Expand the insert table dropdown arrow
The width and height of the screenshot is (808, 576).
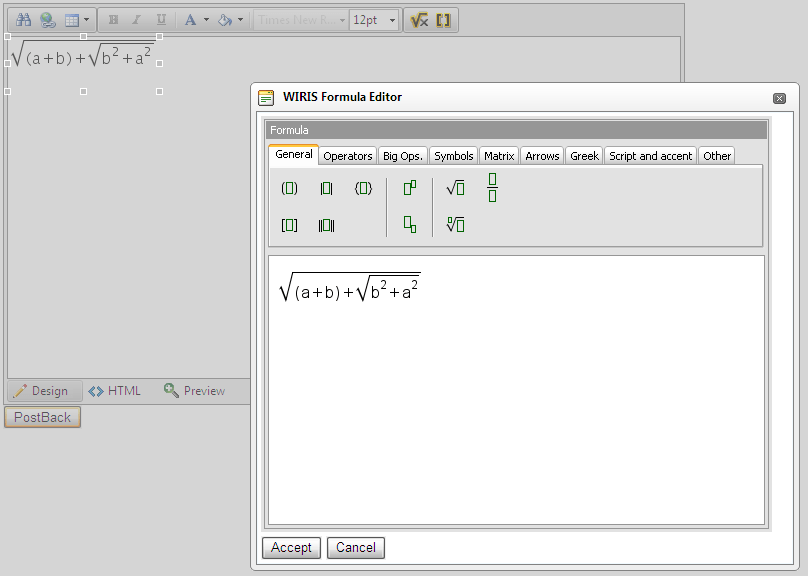[86, 20]
